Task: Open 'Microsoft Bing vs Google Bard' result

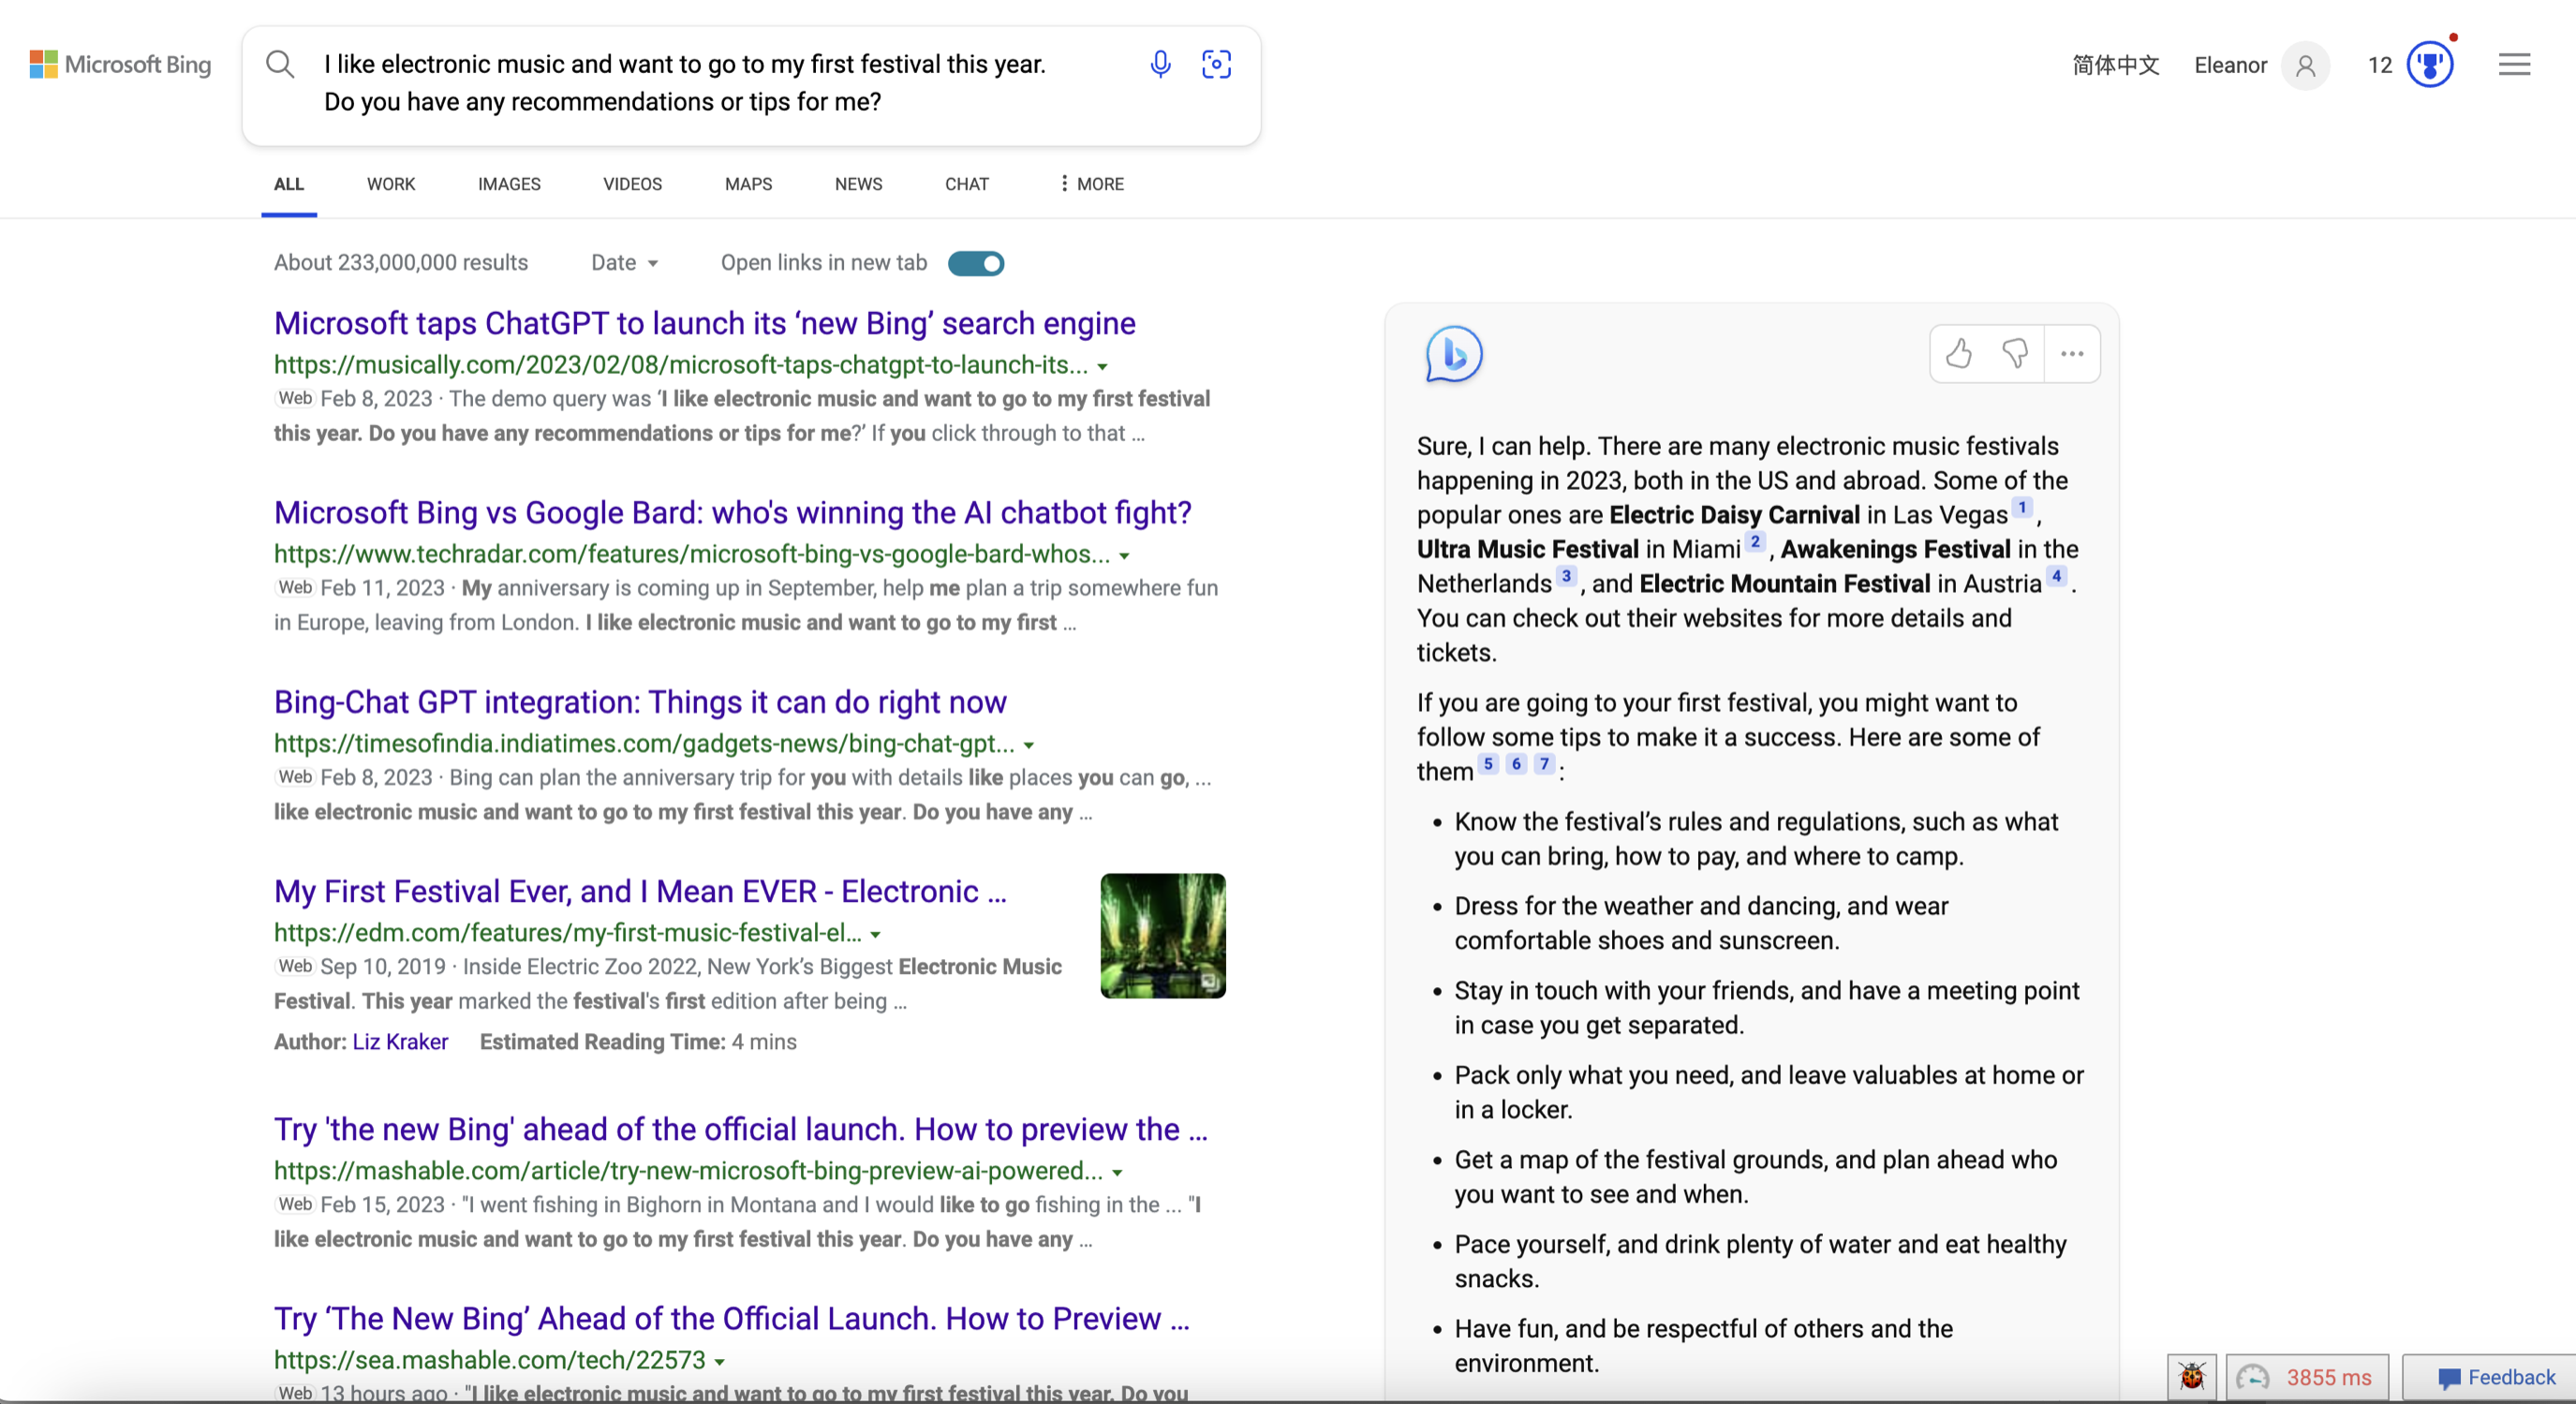Action: tap(733, 512)
